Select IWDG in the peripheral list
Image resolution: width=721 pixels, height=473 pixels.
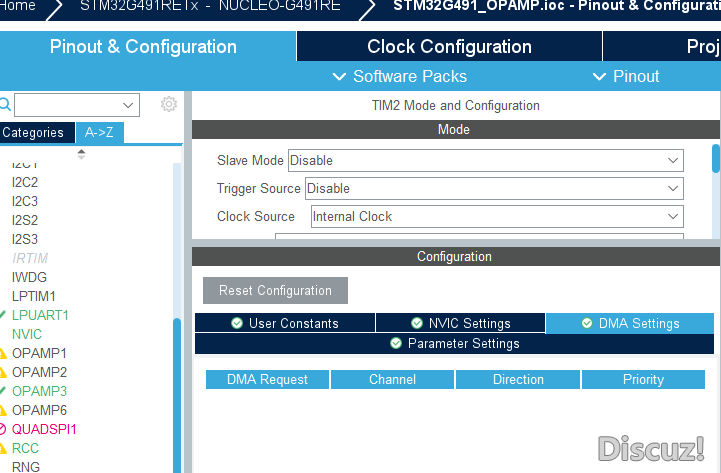(29, 277)
